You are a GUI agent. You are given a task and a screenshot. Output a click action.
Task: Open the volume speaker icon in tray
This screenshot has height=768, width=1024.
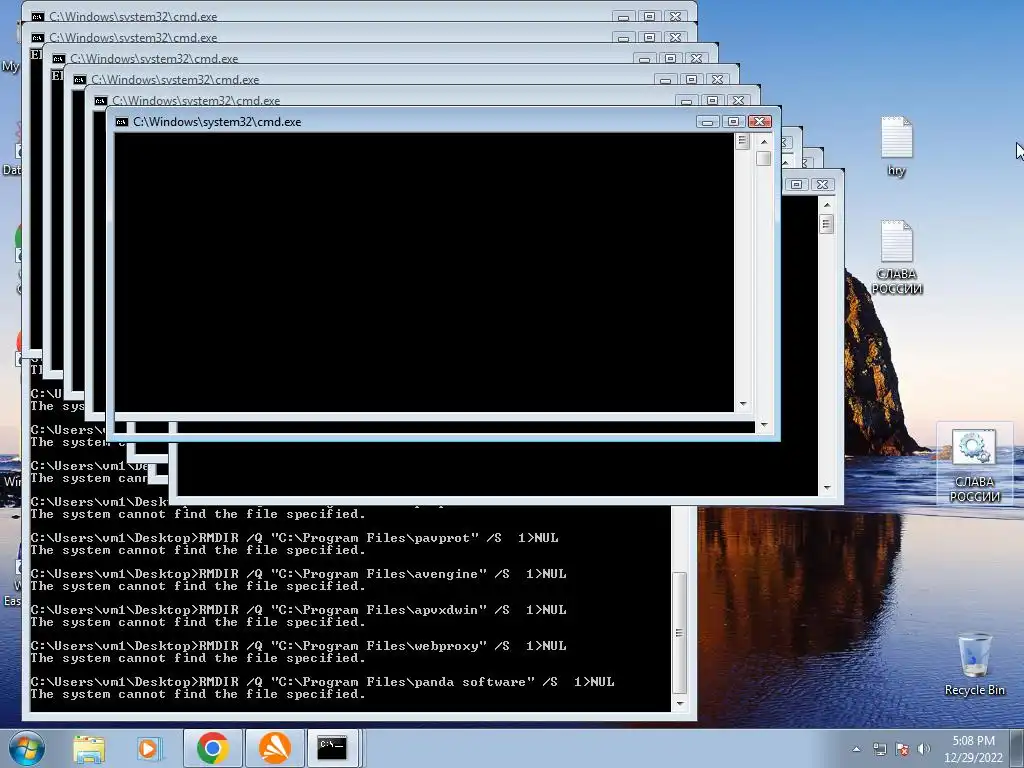tap(923, 750)
